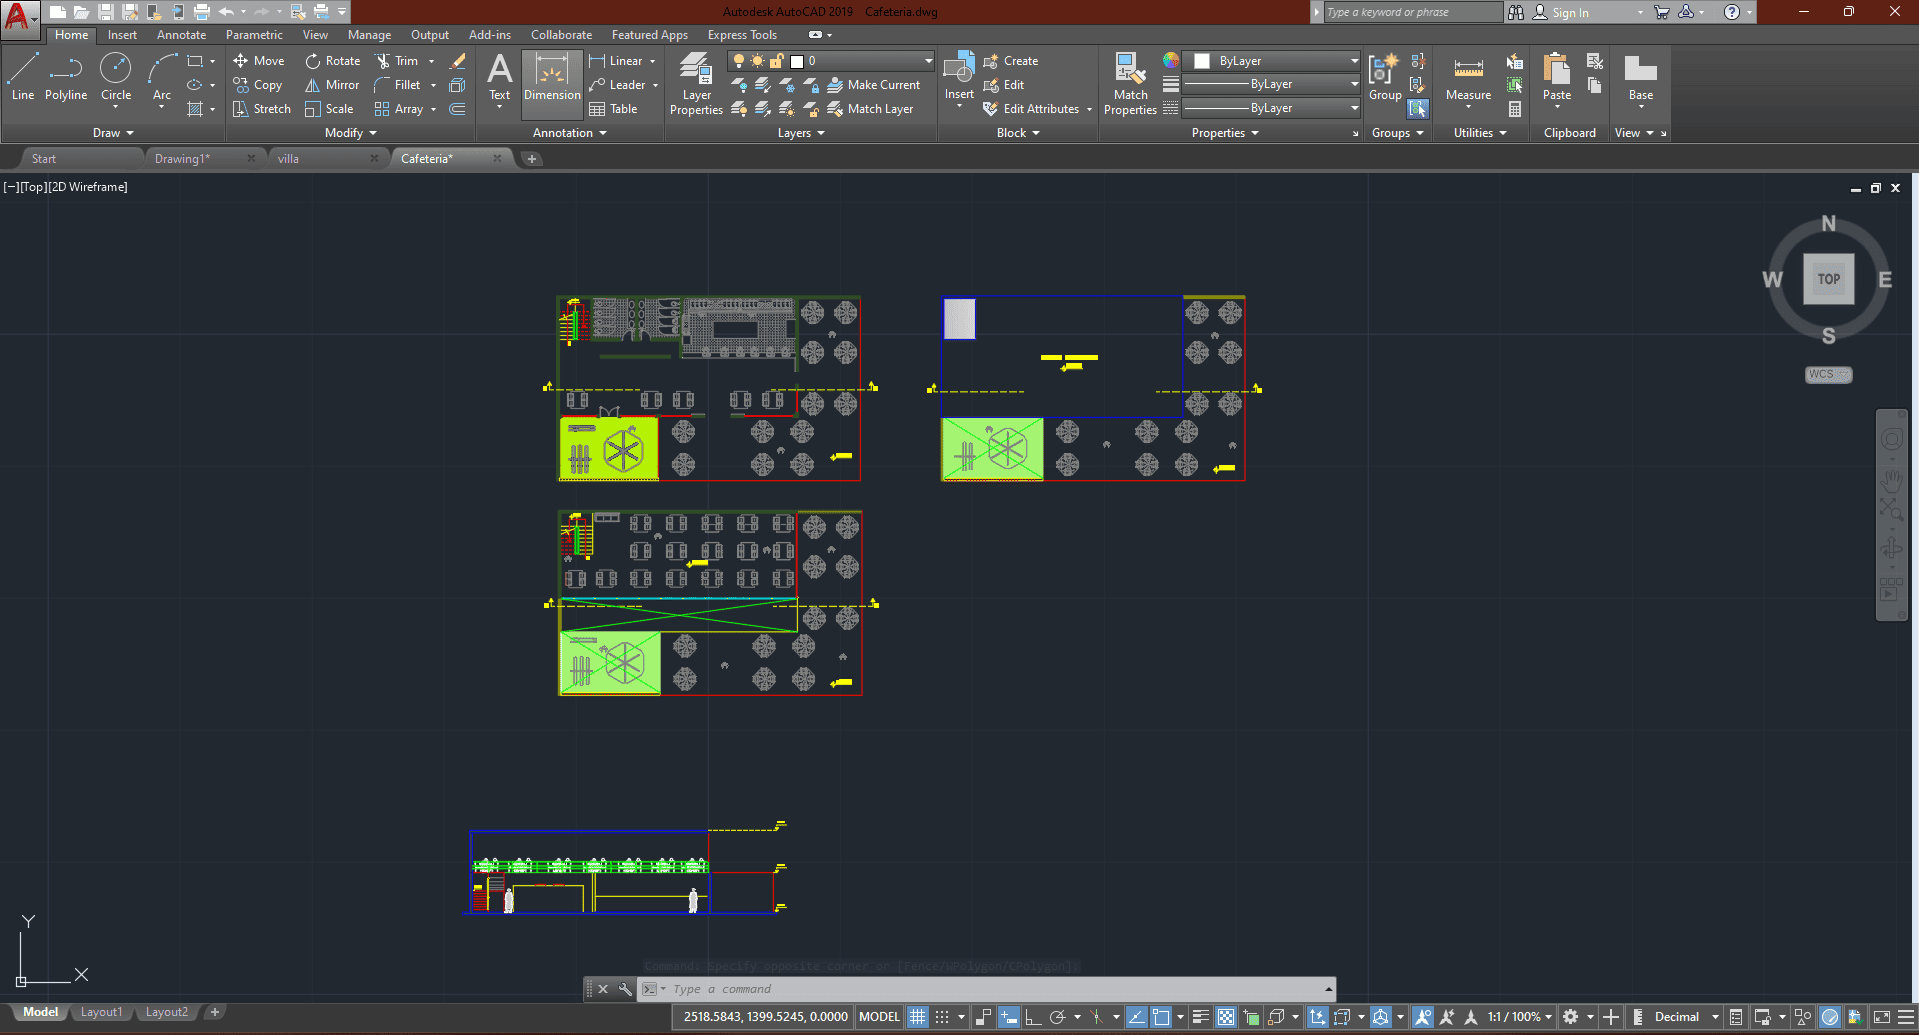The image size is (1919, 1035).
Task: Toggle the drawing grid display
Action: pos(917,1017)
